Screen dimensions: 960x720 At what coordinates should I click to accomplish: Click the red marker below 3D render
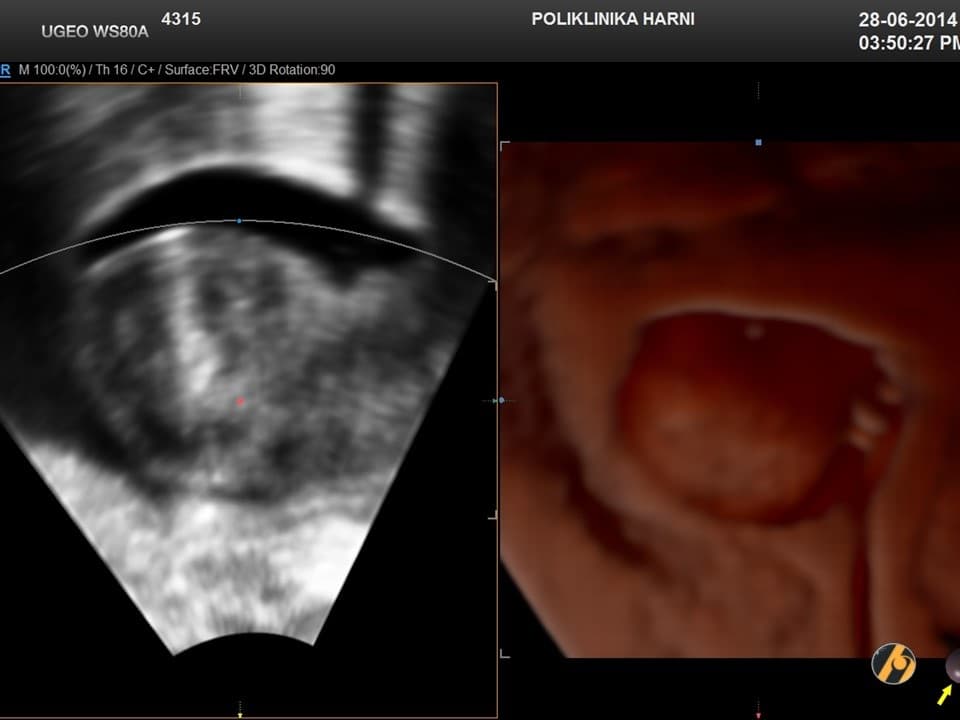click(x=758, y=714)
